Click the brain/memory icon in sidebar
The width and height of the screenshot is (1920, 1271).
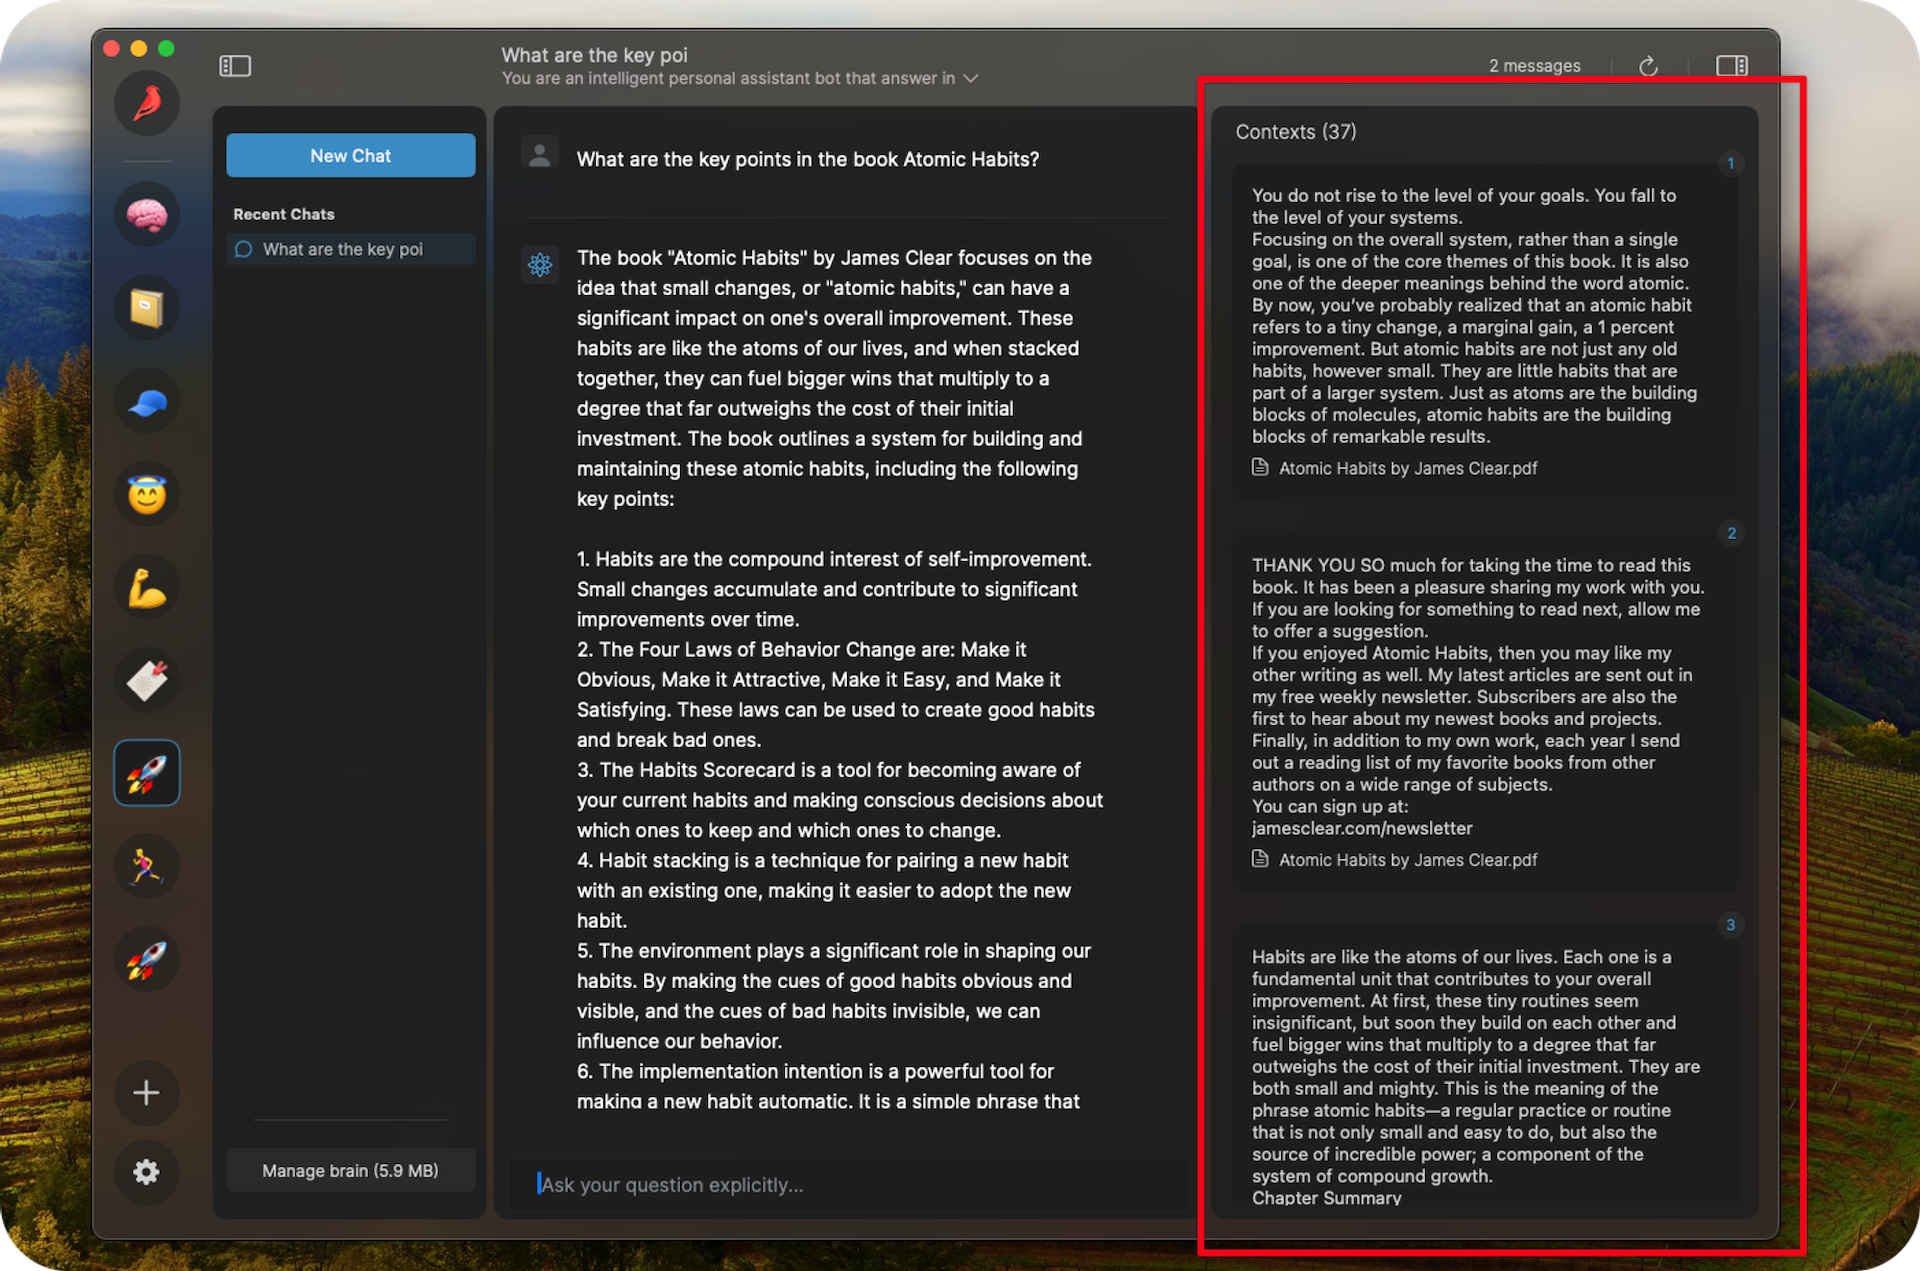click(x=147, y=216)
